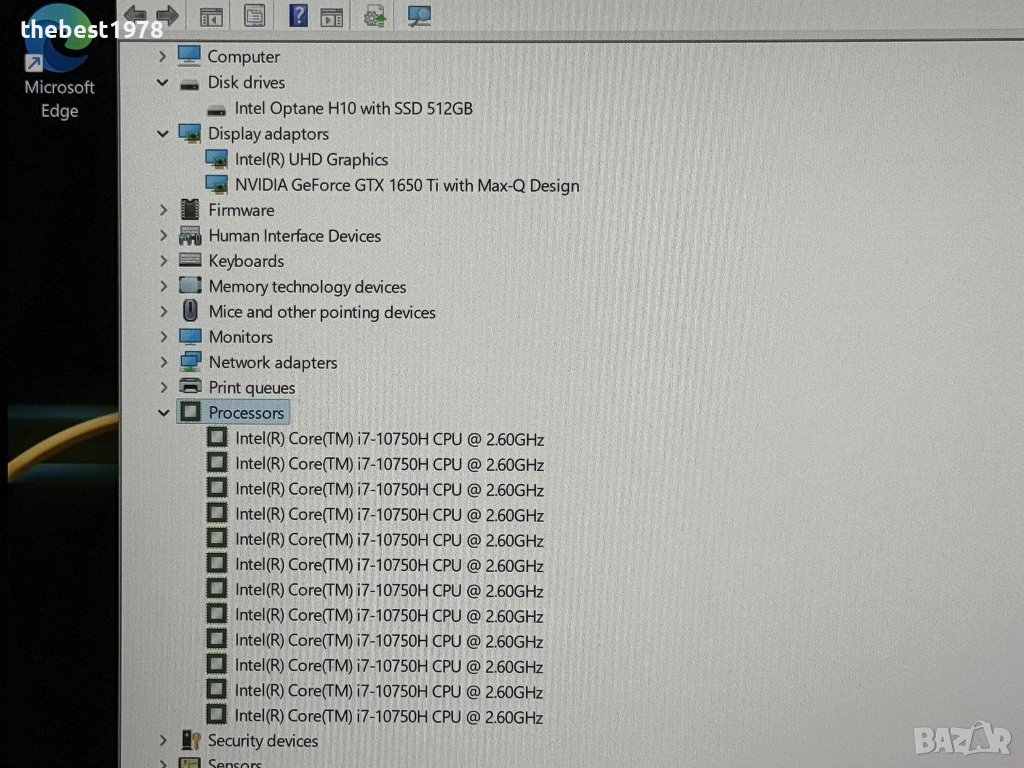Expand the Security devices category
The width and height of the screenshot is (1024, 768).
pos(163,741)
